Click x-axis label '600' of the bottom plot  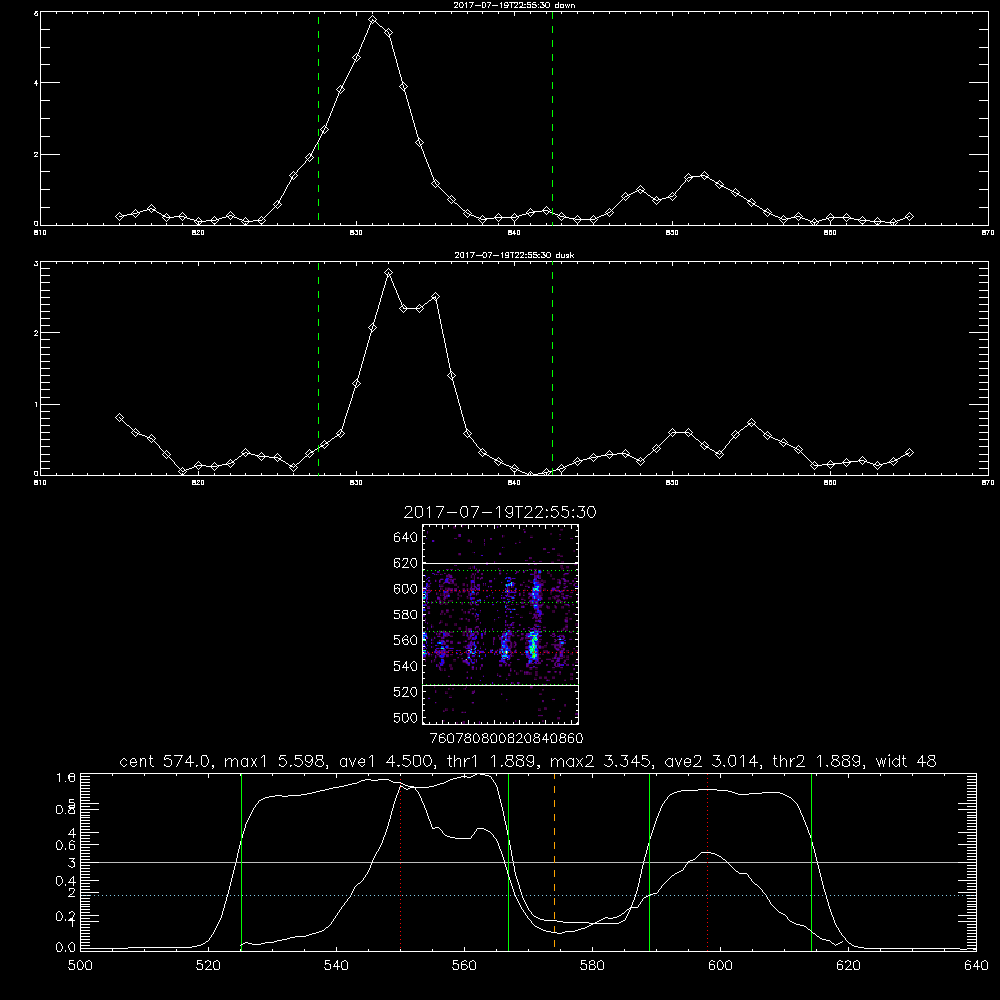pyautogui.click(x=720, y=965)
